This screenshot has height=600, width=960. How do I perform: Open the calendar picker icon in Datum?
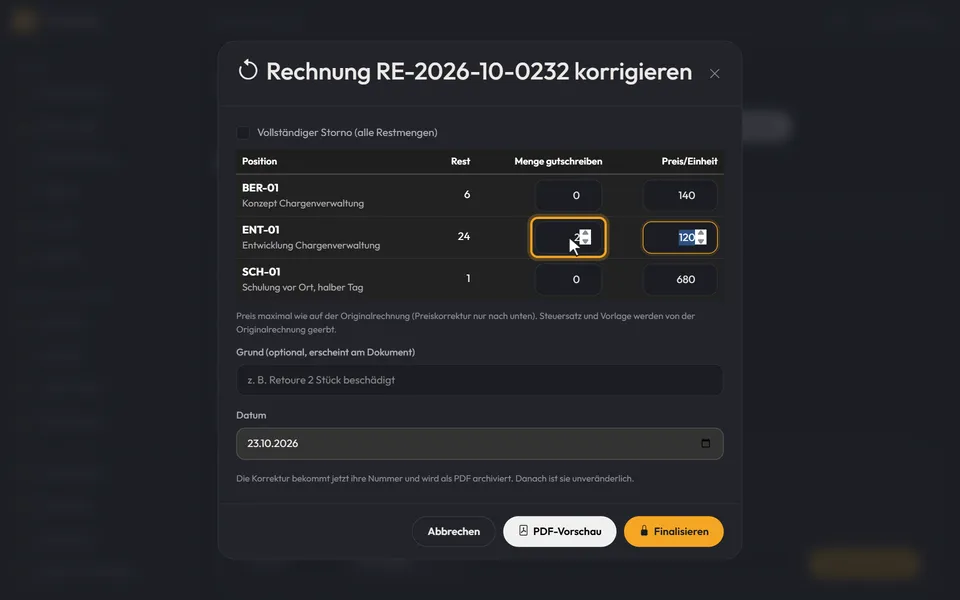[x=705, y=443]
